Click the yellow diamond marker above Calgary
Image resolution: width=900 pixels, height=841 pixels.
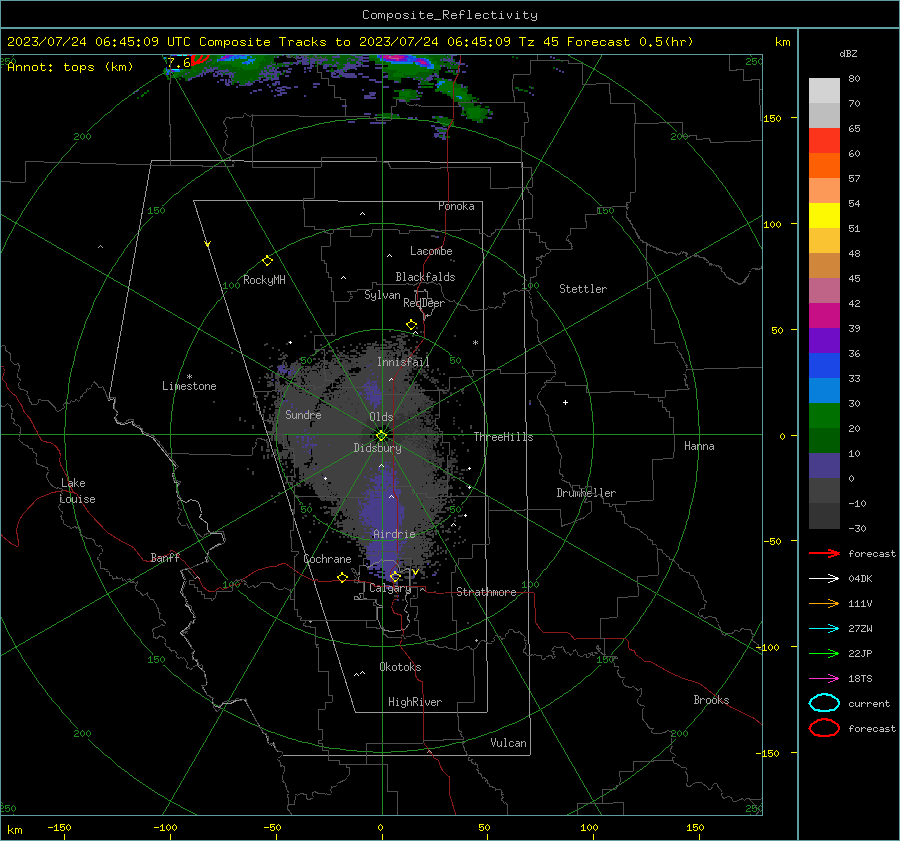pyautogui.click(x=395, y=576)
